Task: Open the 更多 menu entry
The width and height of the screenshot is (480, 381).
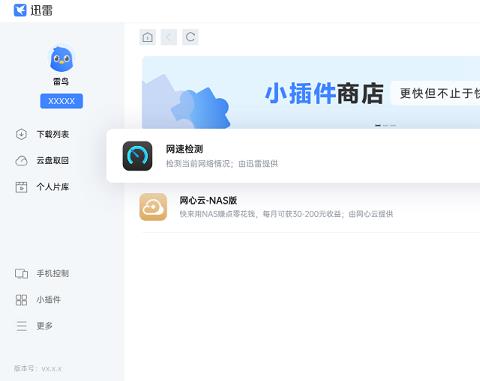Action: click(45, 326)
